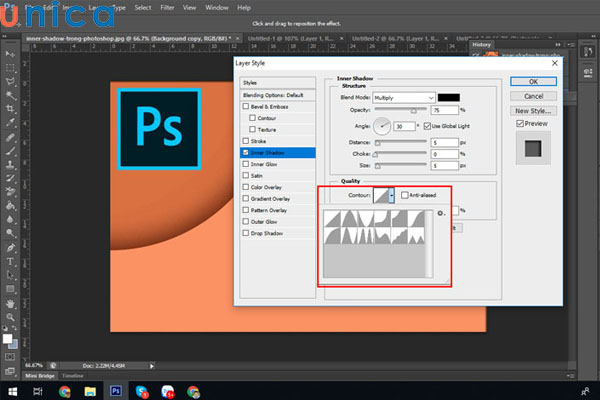Click the contour presets gear icon
600x400 pixels.
point(440,213)
